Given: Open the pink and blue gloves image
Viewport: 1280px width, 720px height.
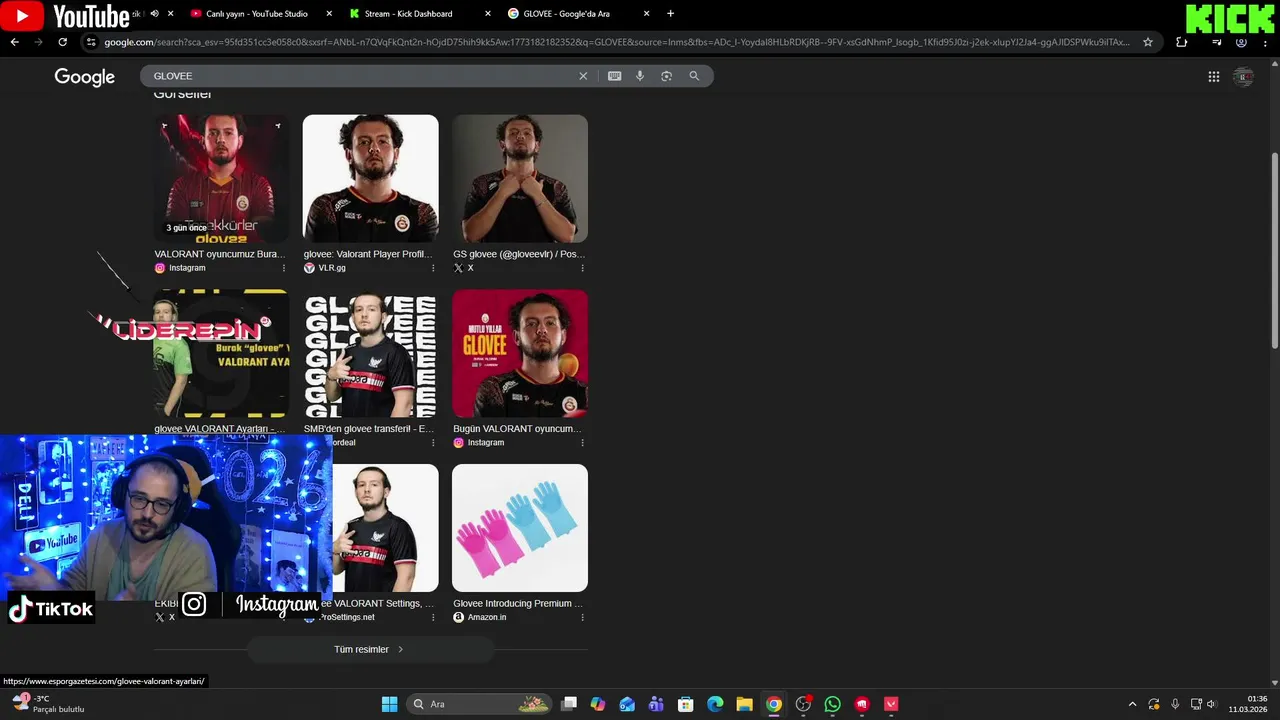Looking at the screenshot, I should tap(520, 528).
